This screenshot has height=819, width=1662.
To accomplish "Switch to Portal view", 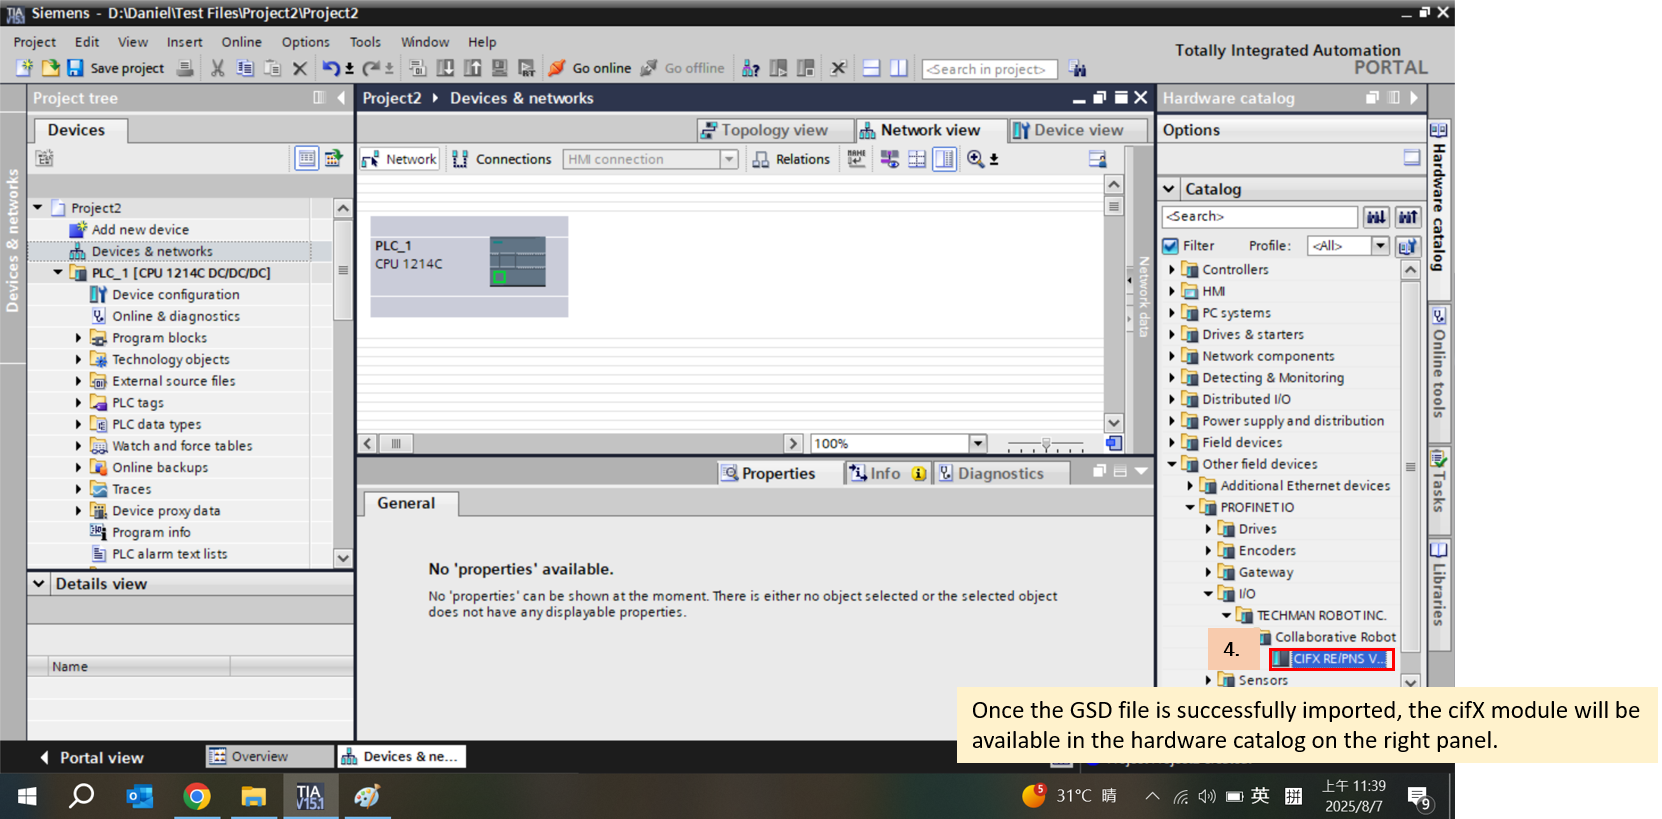I will pyautogui.click(x=91, y=758).
